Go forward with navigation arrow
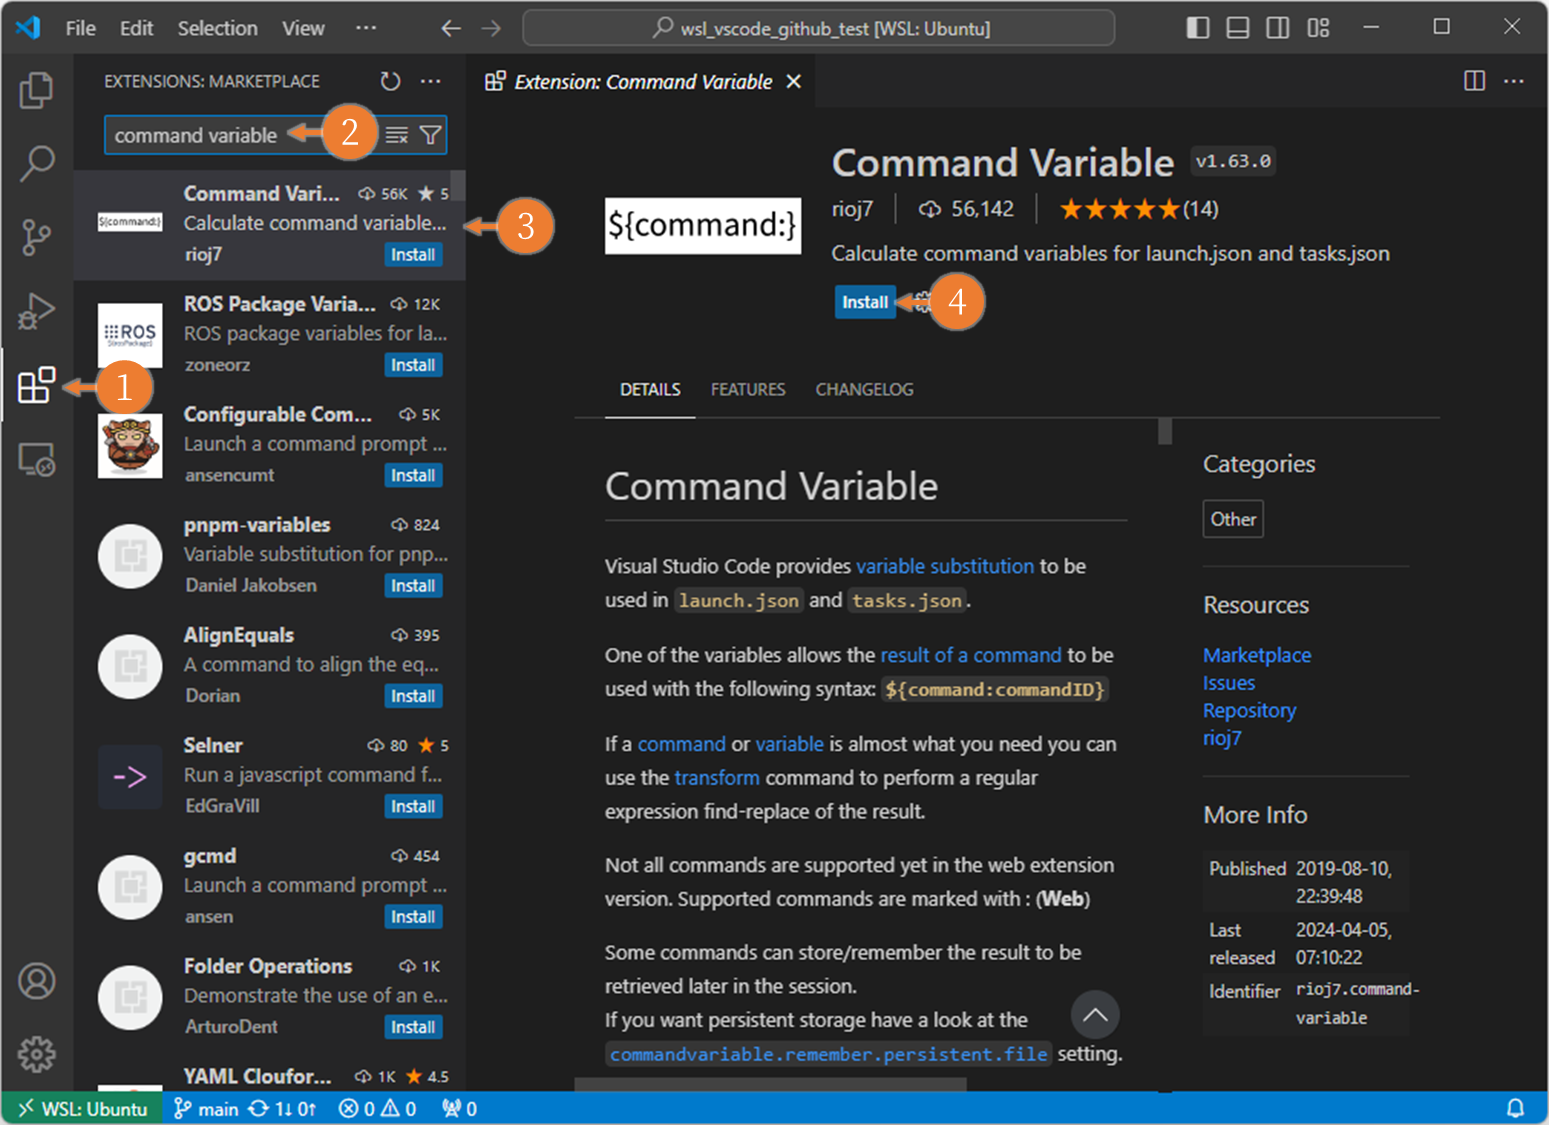The width and height of the screenshot is (1549, 1125). 491,28
